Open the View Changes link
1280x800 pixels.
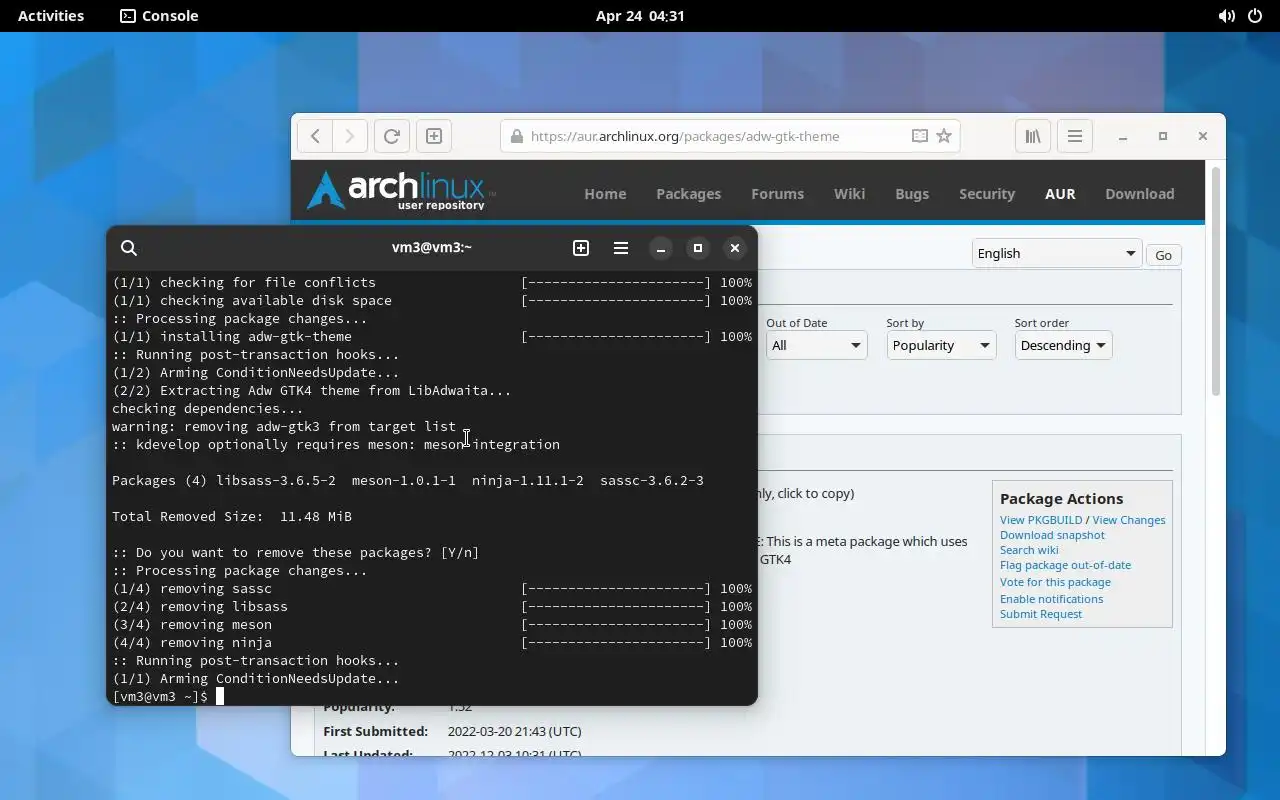pyautogui.click(x=1129, y=520)
